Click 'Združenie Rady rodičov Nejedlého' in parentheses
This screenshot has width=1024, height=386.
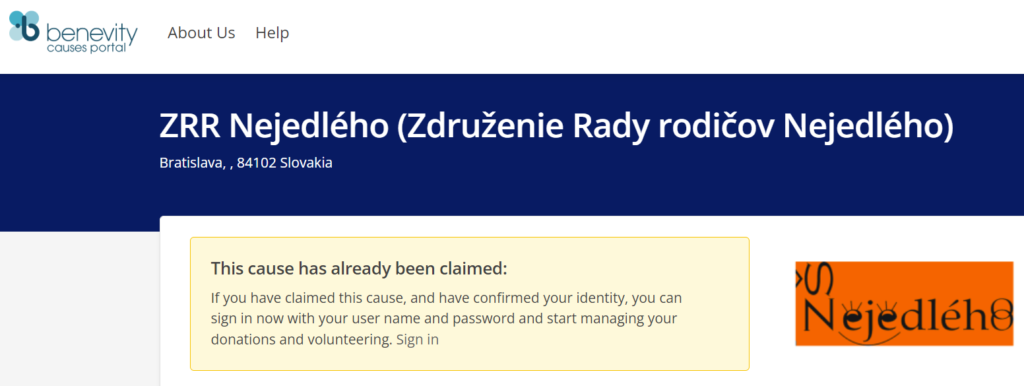point(675,126)
